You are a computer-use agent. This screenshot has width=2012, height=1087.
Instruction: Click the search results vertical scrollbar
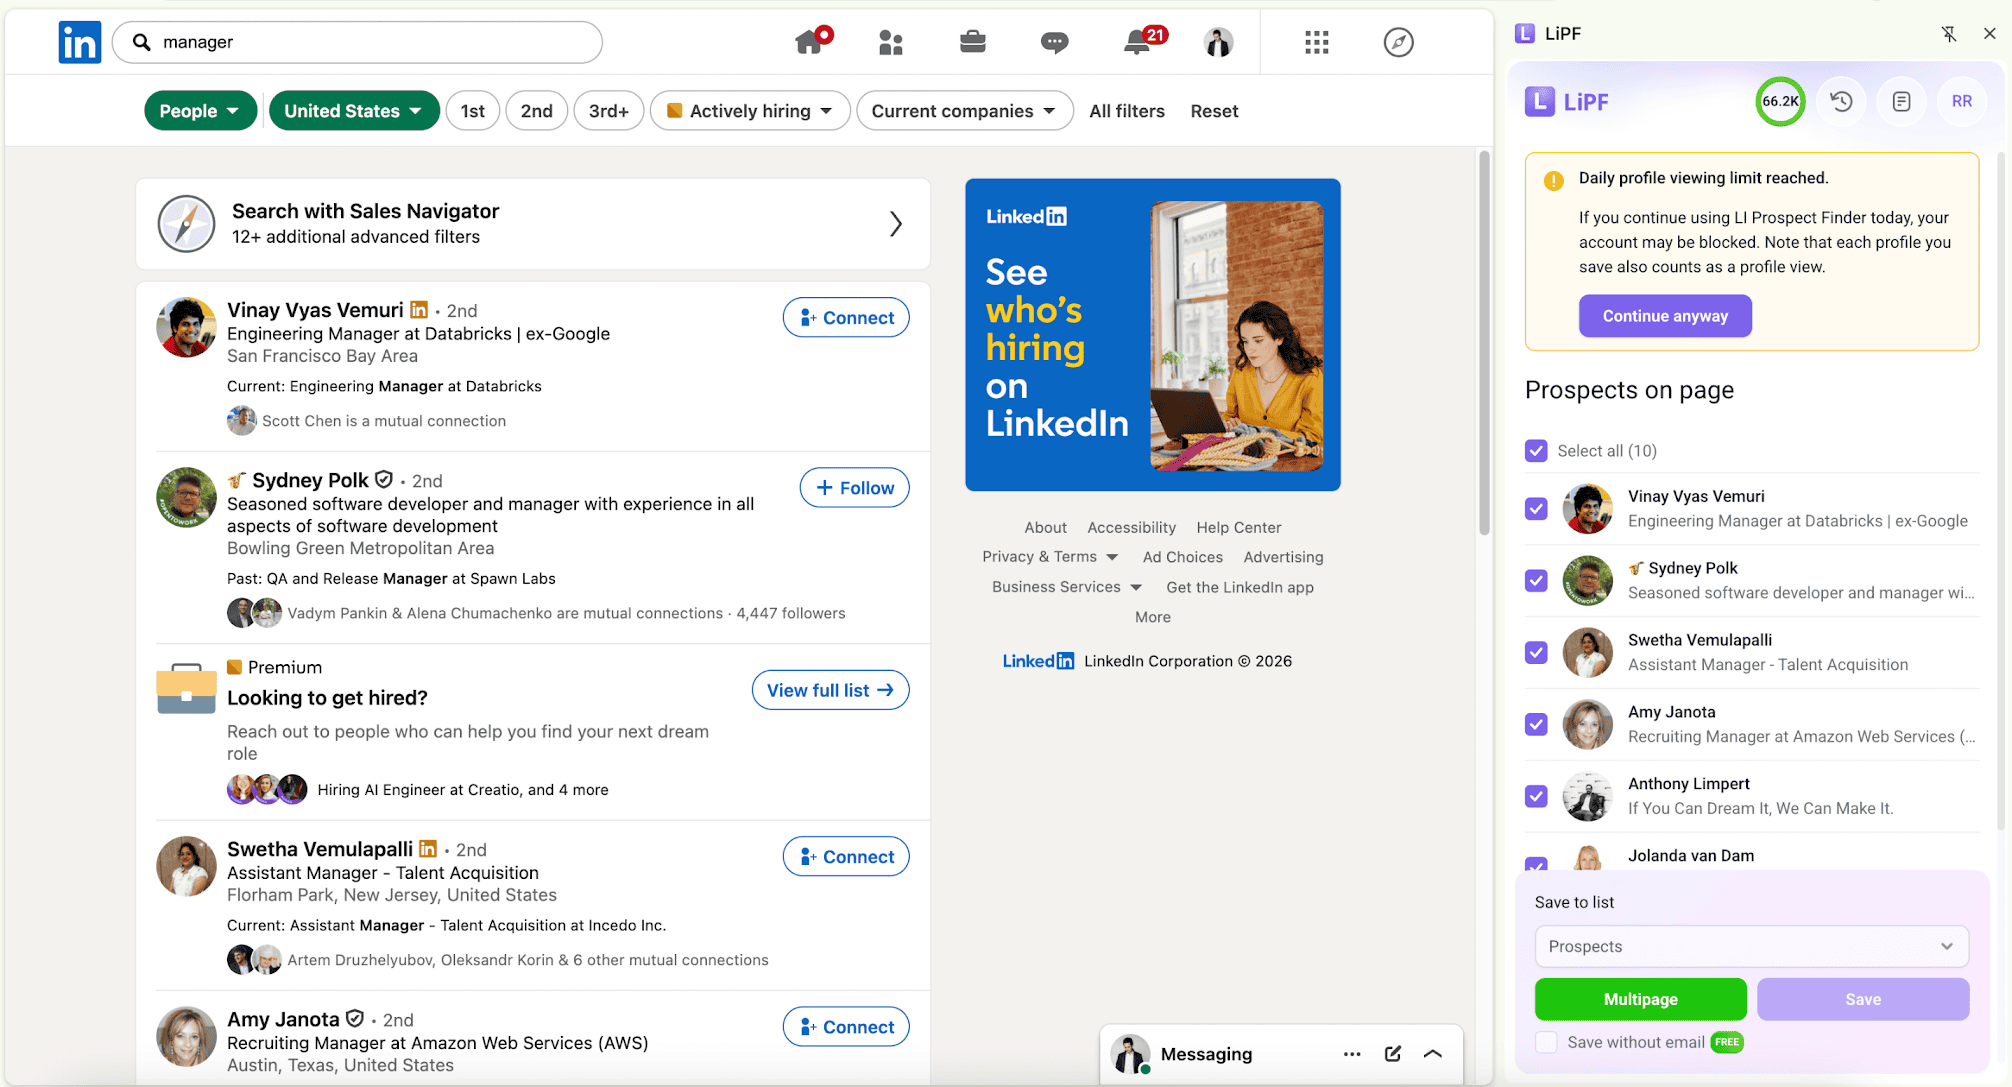[x=1485, y=343]
